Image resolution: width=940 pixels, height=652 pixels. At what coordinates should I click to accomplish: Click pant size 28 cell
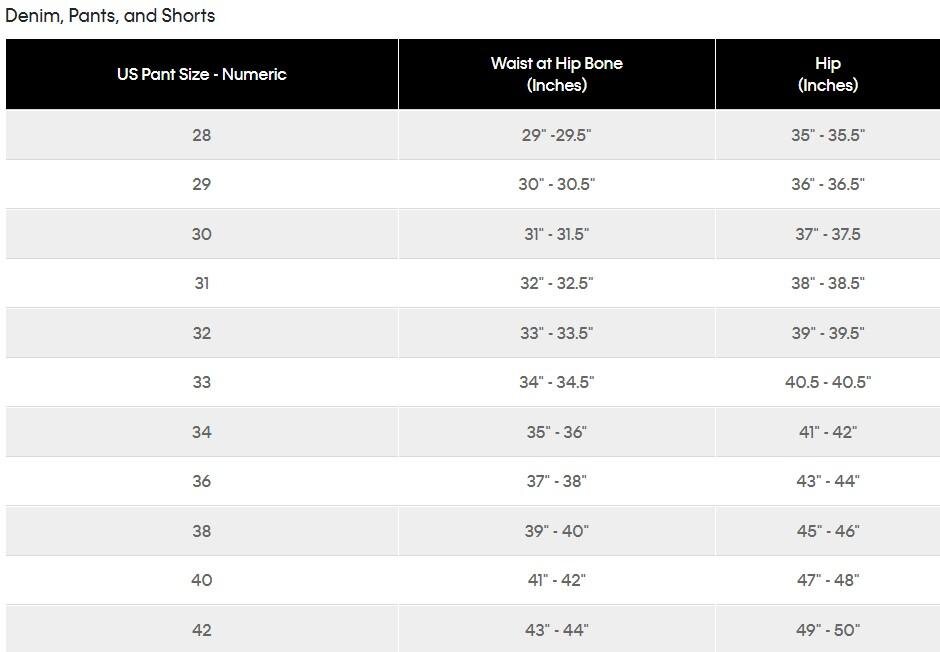201,135
